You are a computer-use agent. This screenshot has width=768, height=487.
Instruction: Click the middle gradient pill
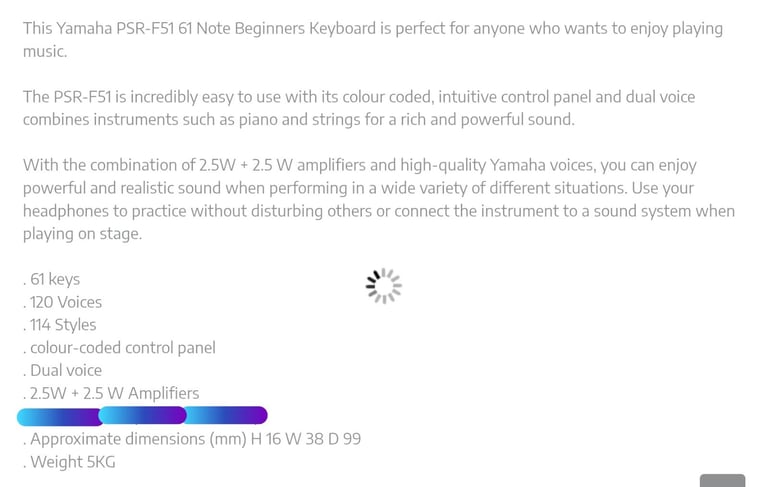pyautogui.click(x=143, y=415)
